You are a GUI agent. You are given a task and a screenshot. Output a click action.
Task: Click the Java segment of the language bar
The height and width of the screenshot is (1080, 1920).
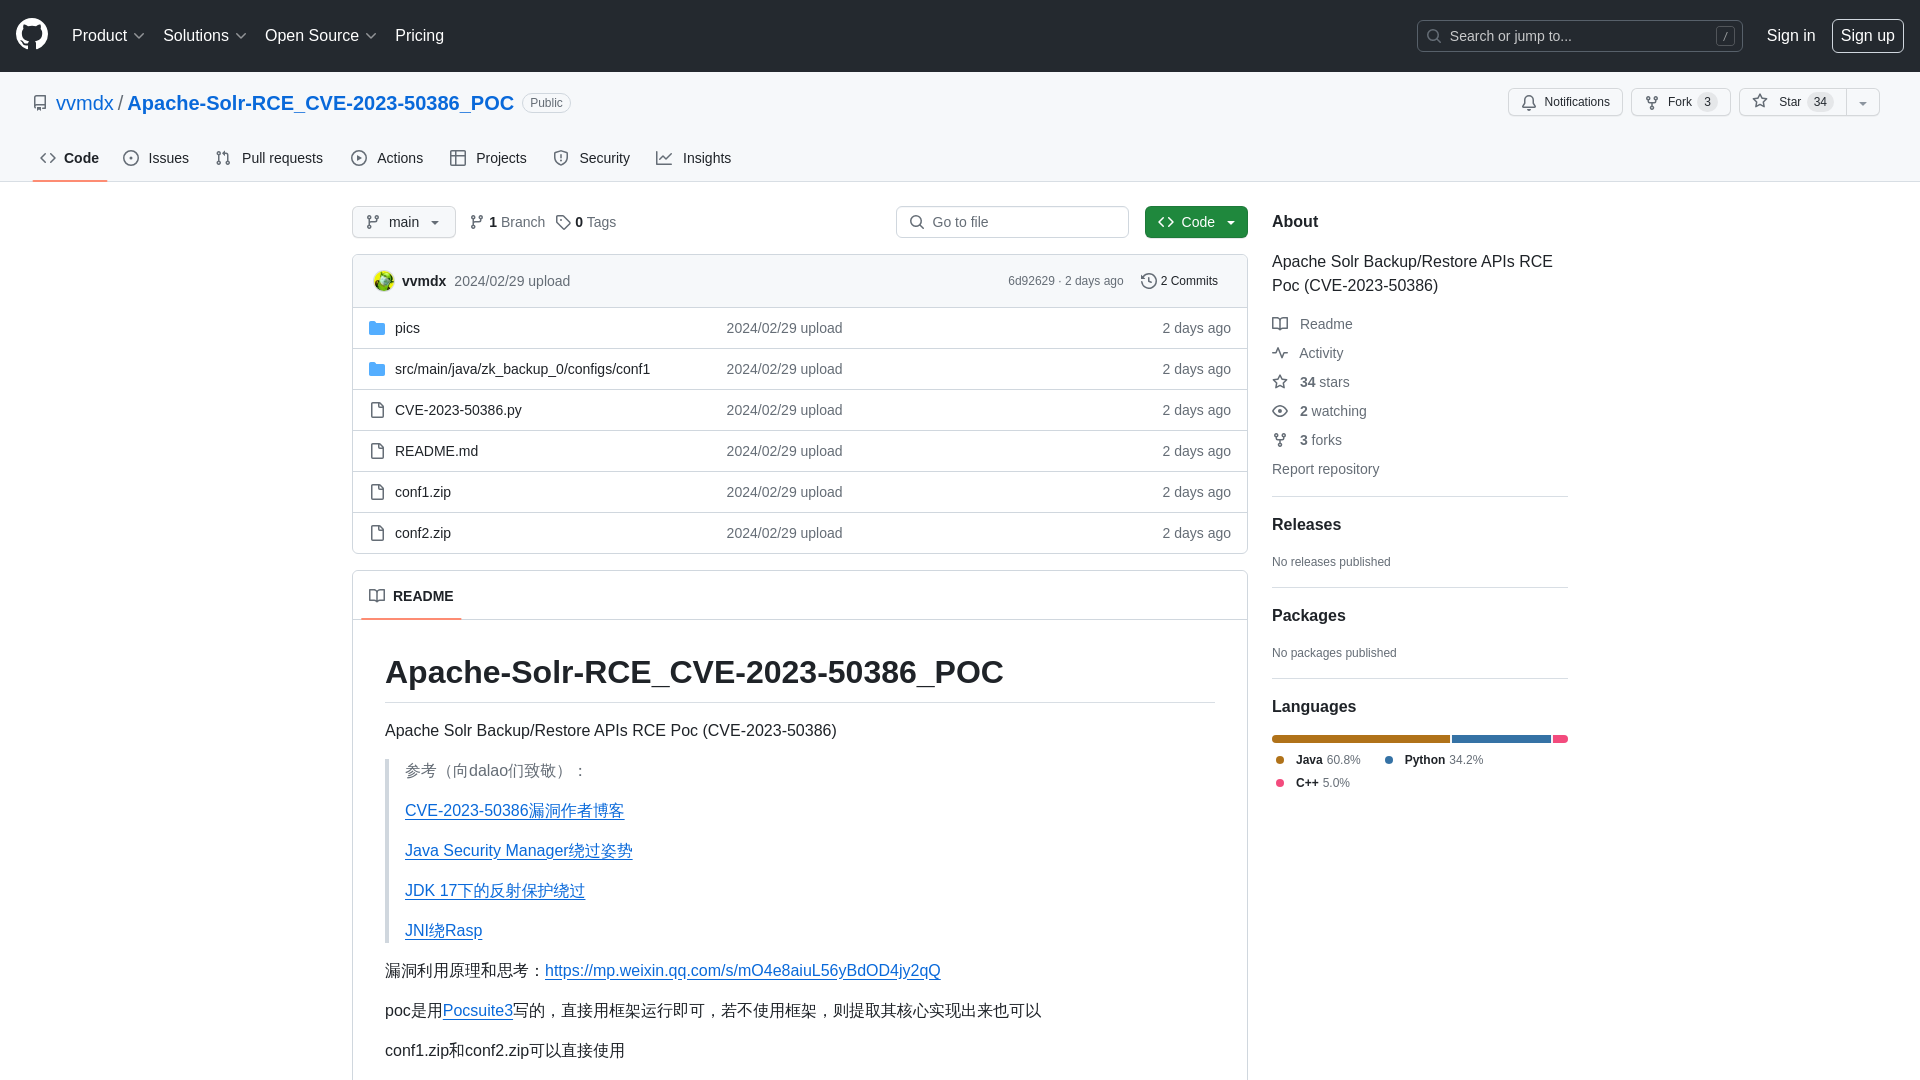[1361, 739]
